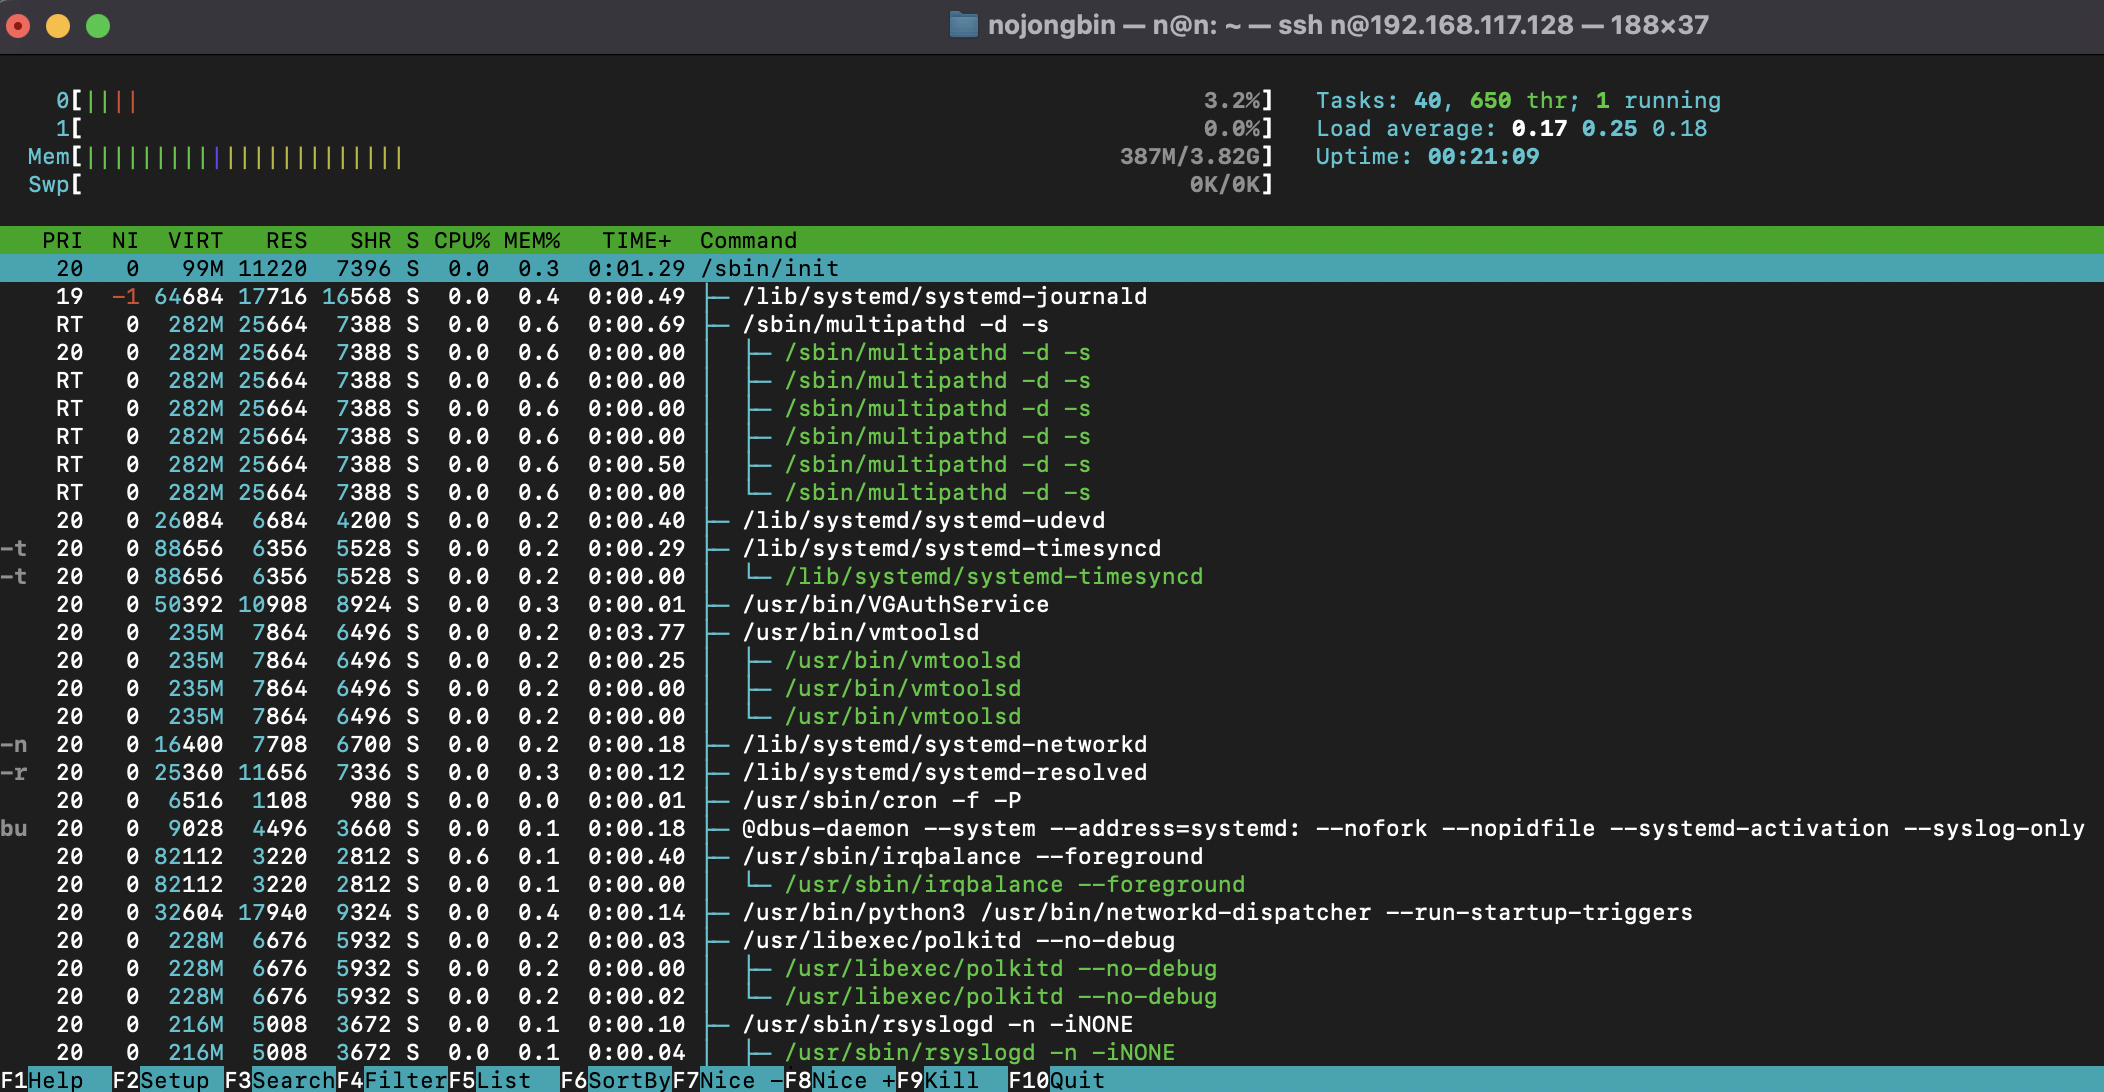This screenshot has height=1092, width=2104.
Task: Open F4 Filter in footer
Action: 391,1080
